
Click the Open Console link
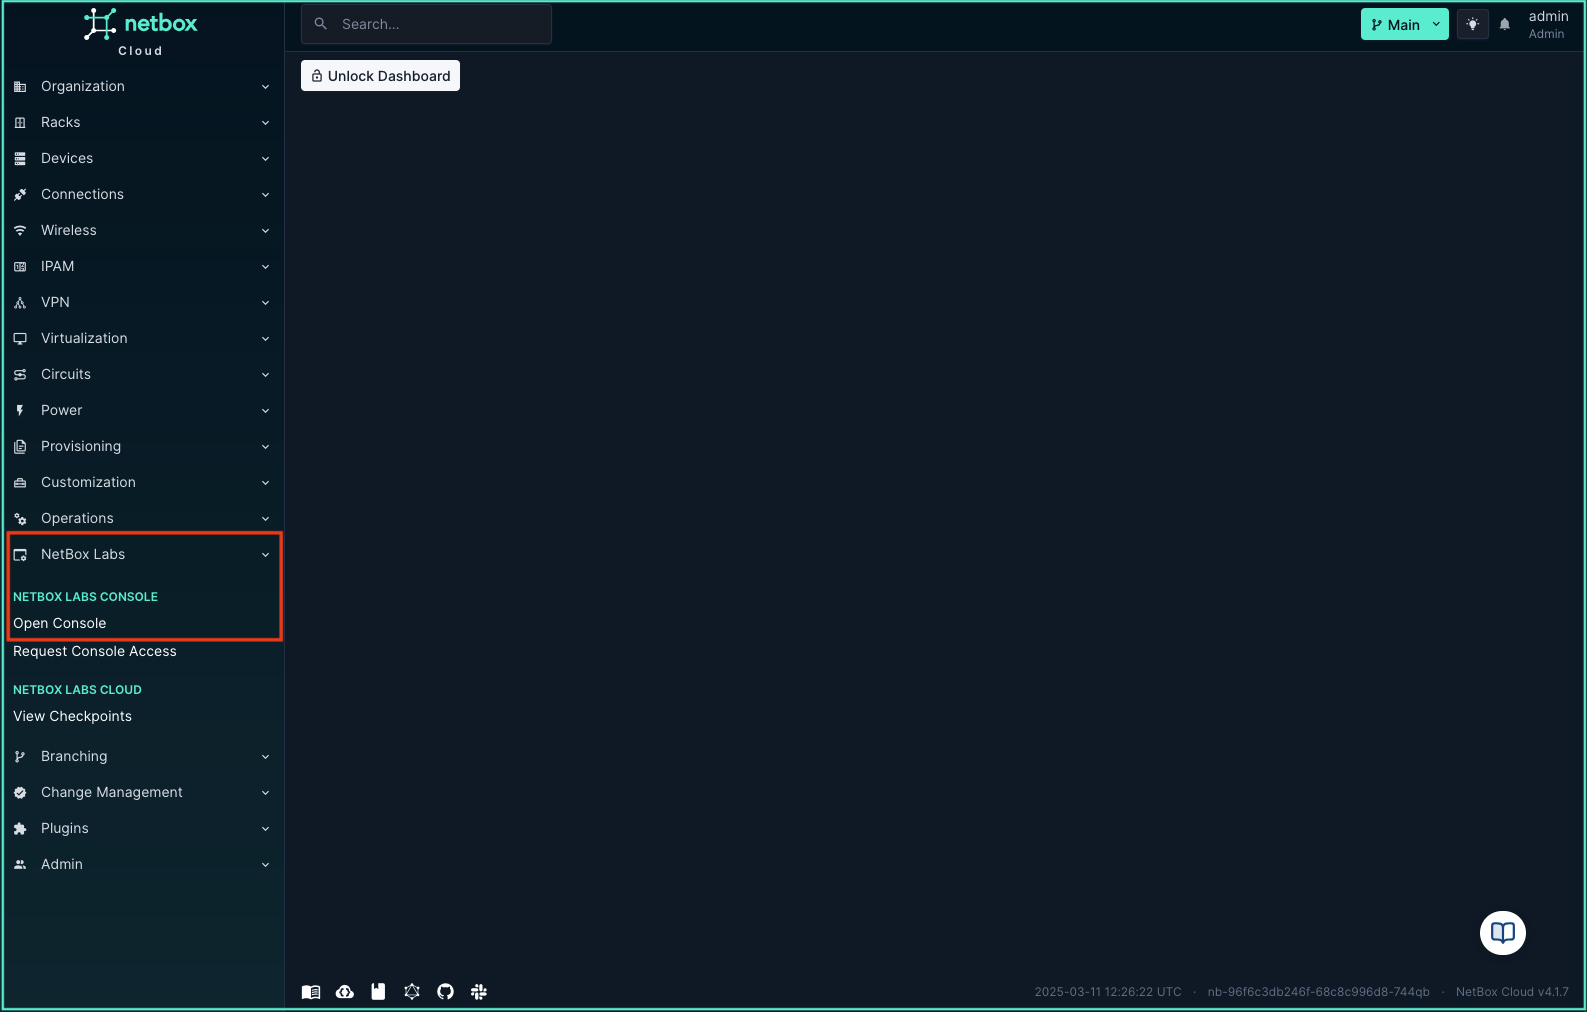pyautogui.click(x=60, y=623)
